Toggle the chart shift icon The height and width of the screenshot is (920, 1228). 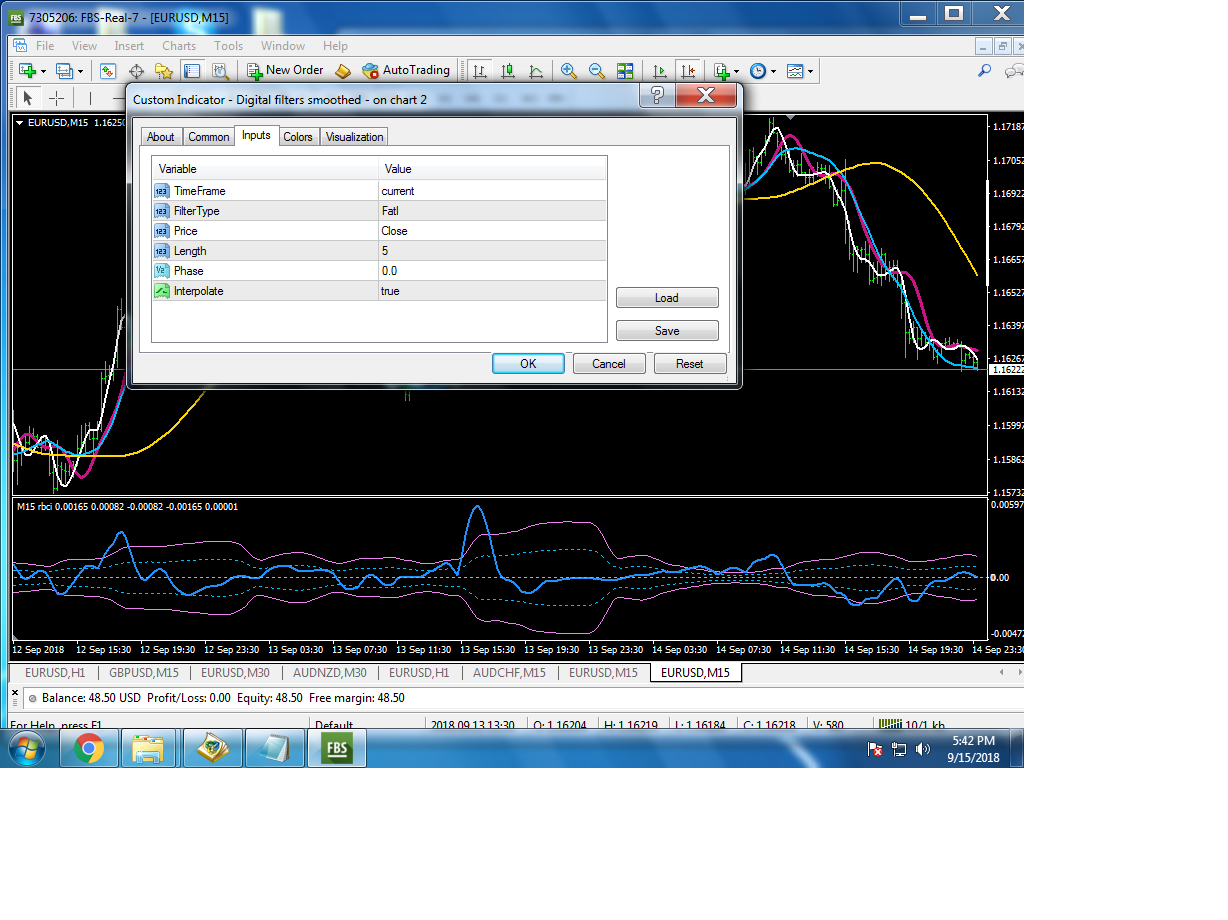[687, 71]
